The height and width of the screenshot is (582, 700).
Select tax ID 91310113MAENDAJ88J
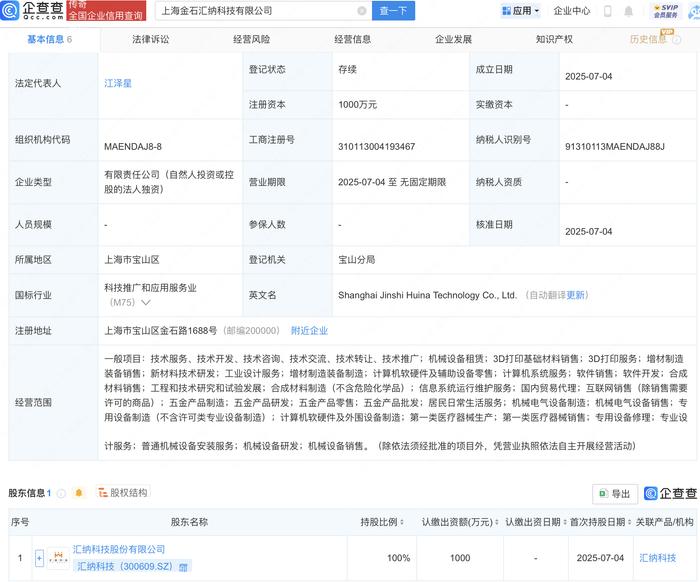point(615,147)
